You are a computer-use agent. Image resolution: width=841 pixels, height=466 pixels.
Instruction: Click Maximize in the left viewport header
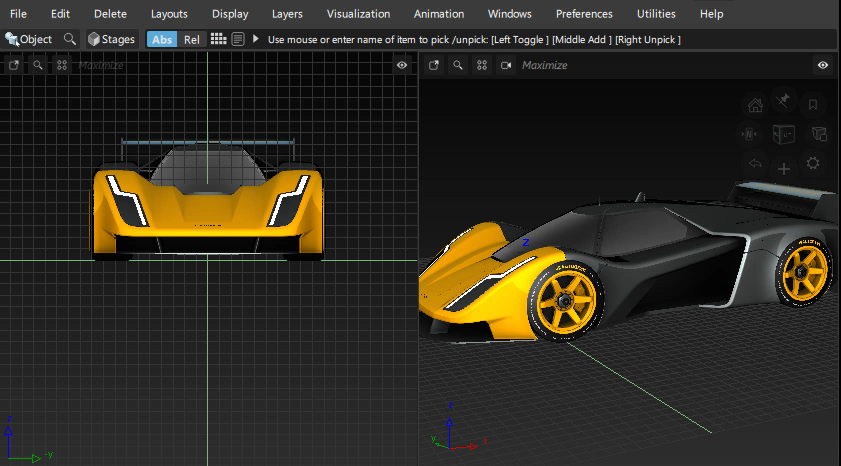(100, 65)
